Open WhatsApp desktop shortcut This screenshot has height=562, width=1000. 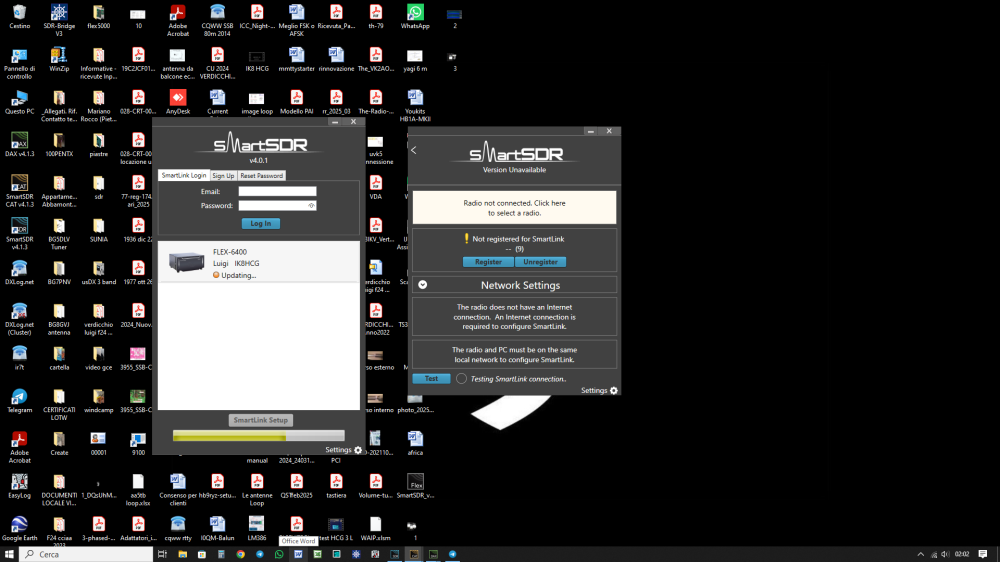point(415,17)
